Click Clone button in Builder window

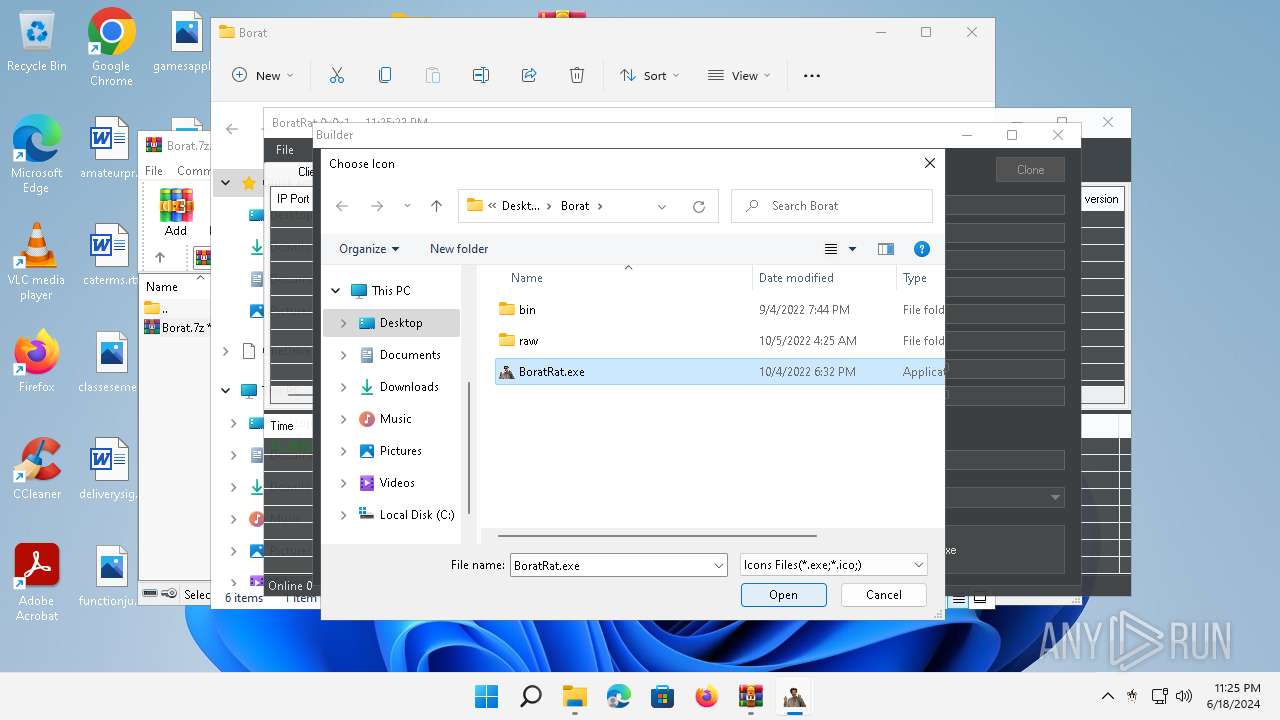tap(1030, 169)
